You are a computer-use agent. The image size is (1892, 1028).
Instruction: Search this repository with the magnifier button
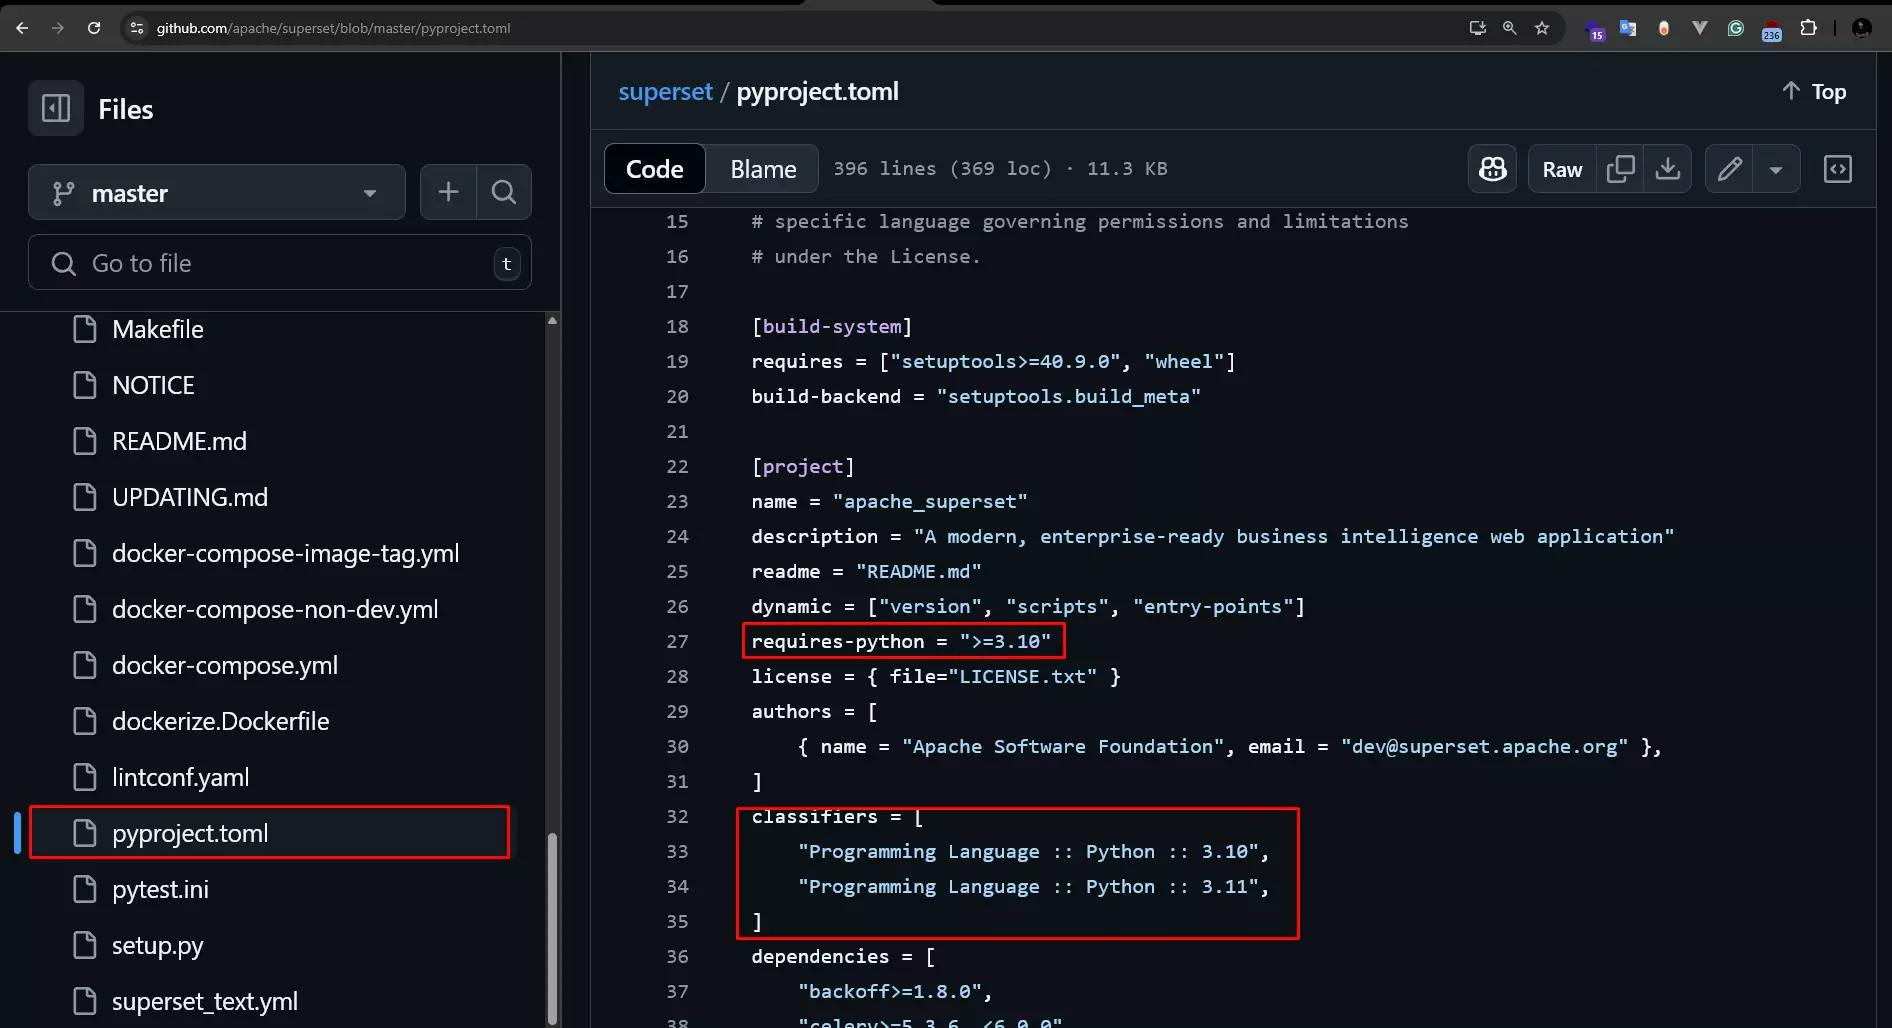tap(504, 192)
